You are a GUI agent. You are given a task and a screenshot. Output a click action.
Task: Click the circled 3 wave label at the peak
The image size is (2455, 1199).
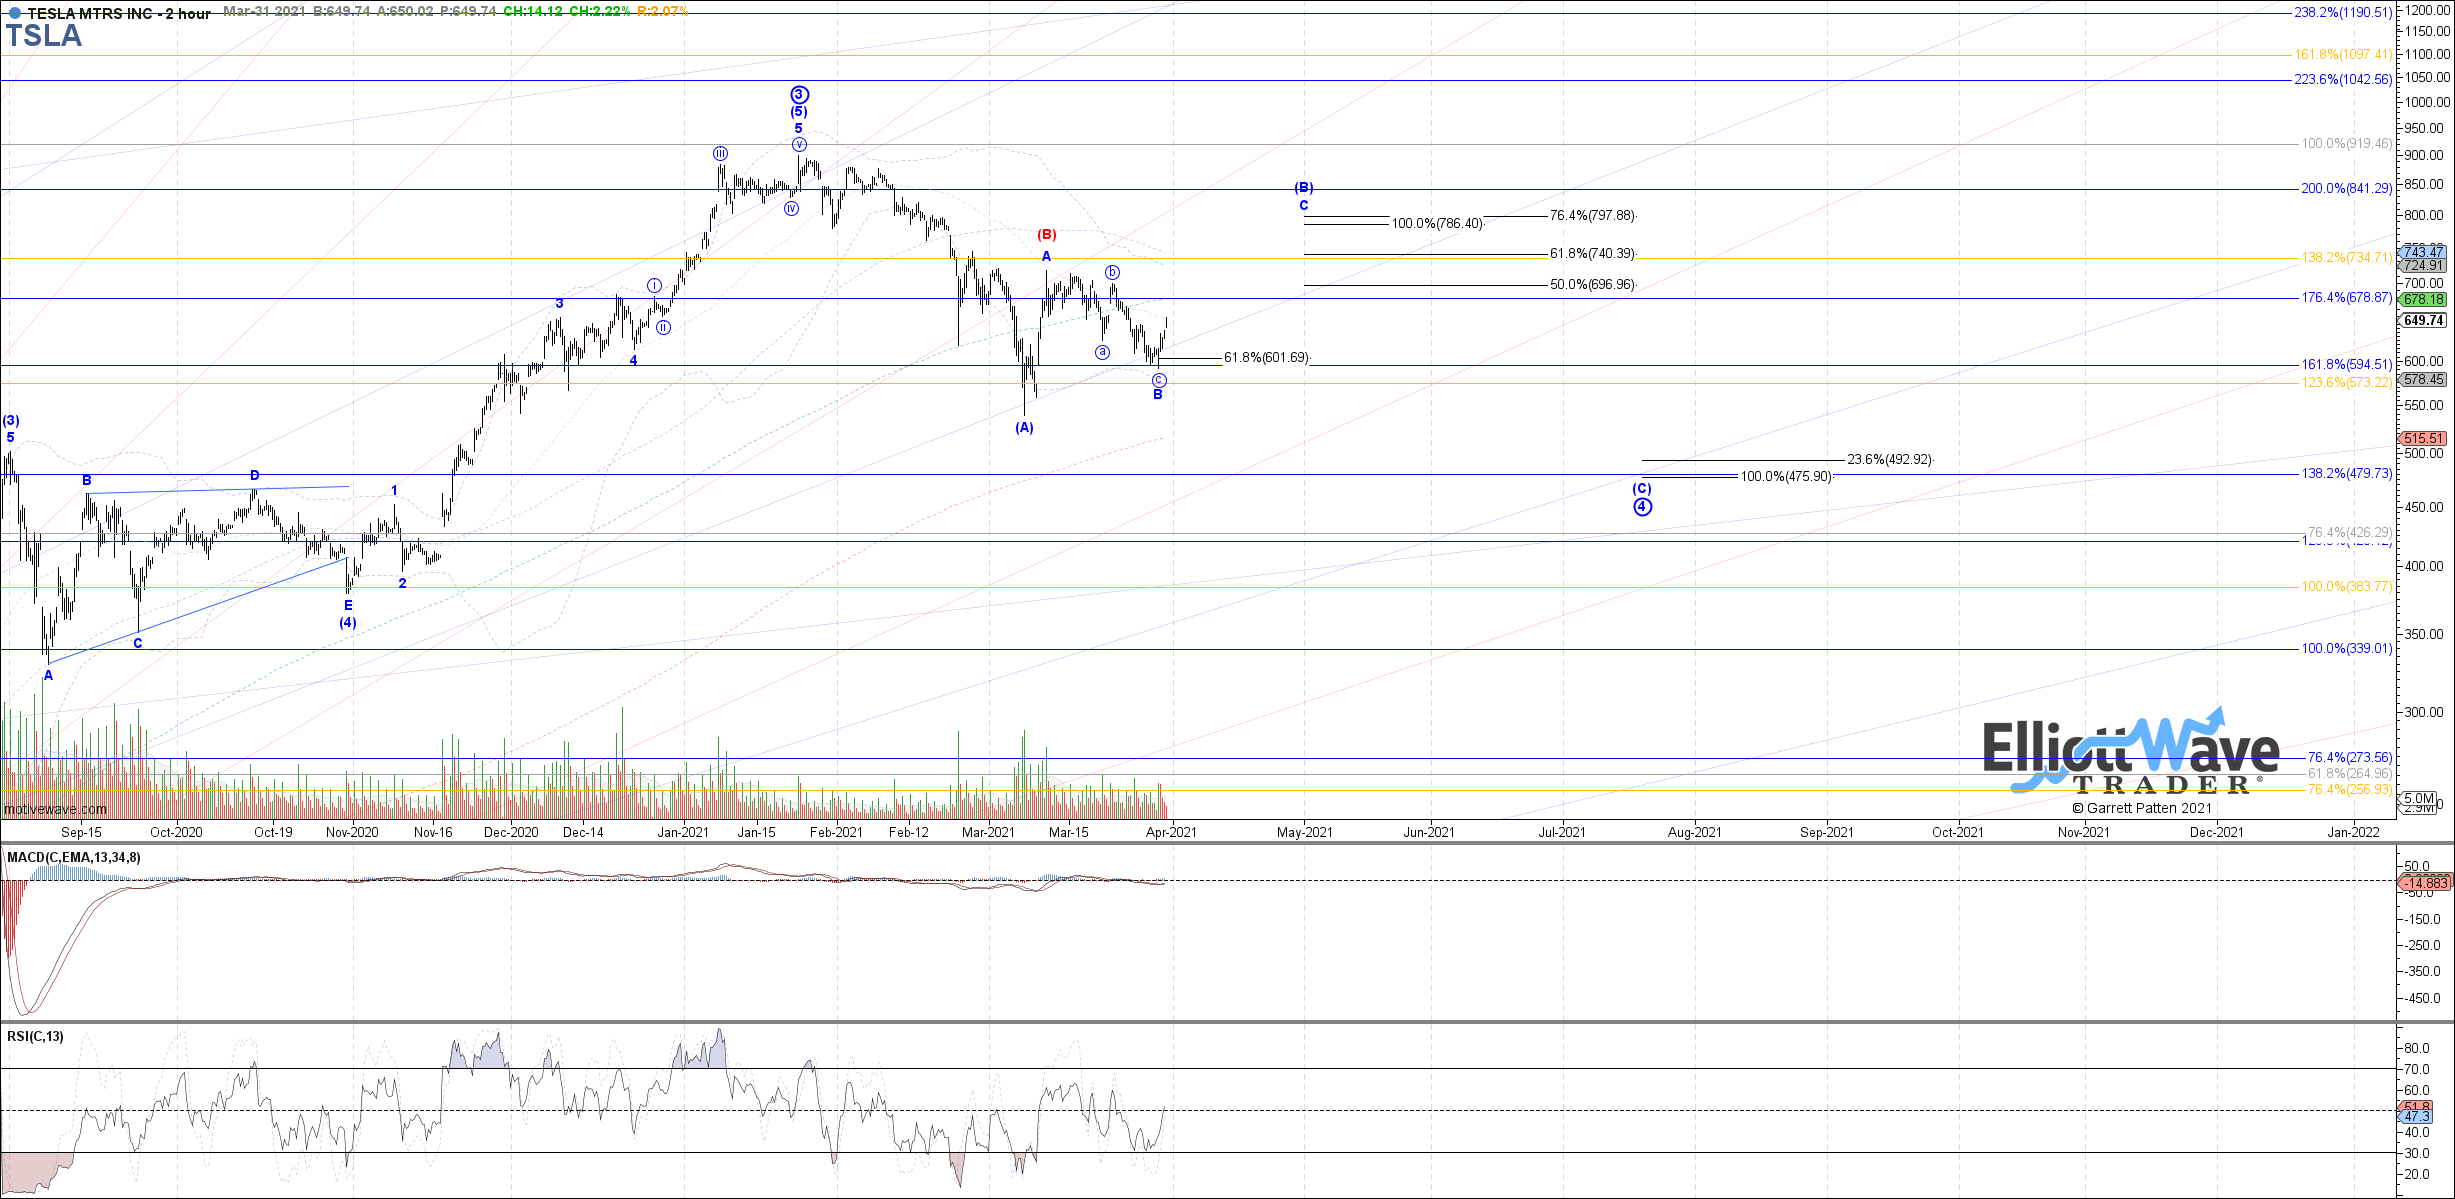[799, 95]
